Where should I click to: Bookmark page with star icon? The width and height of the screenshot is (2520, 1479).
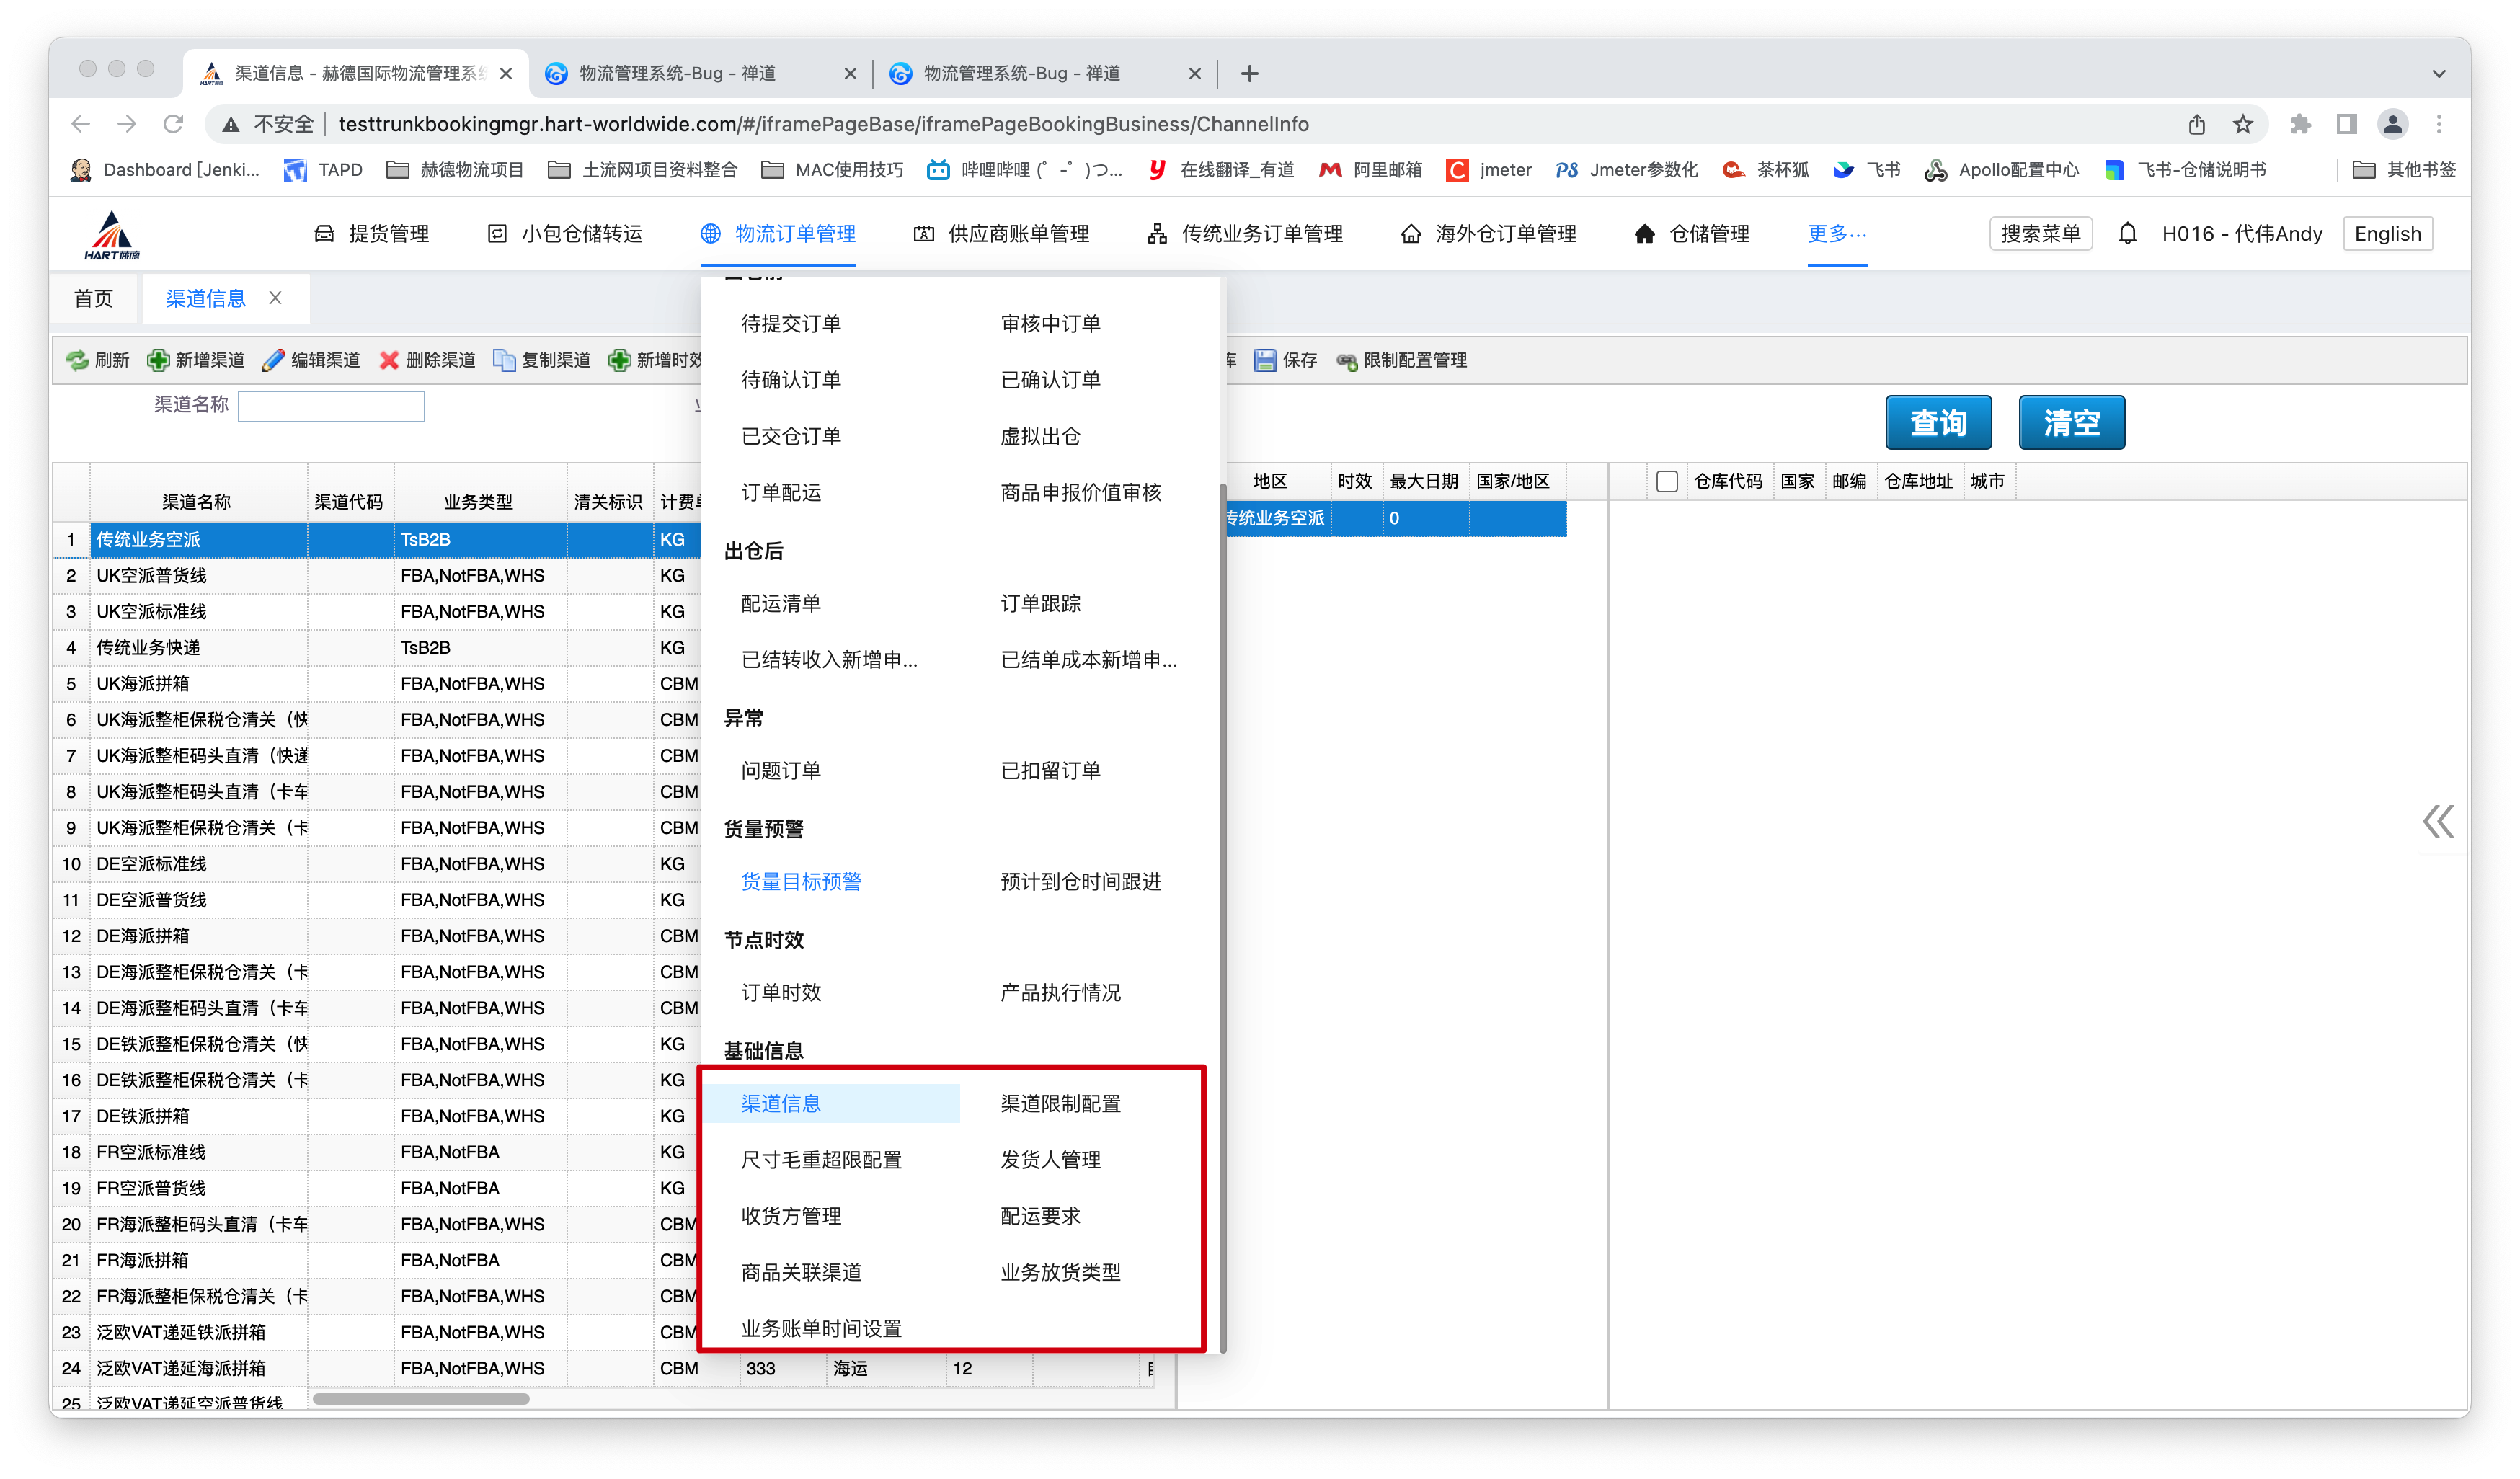coord(2243,124)
